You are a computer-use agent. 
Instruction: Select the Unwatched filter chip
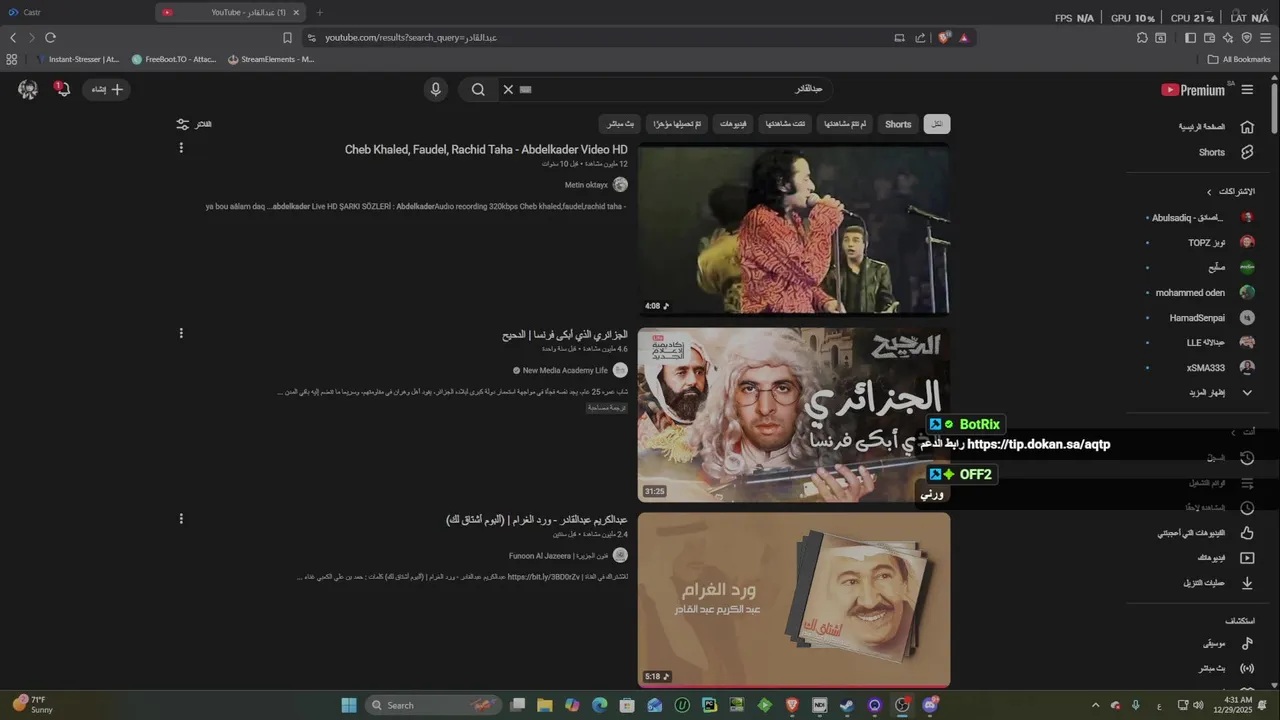[846, 124]
